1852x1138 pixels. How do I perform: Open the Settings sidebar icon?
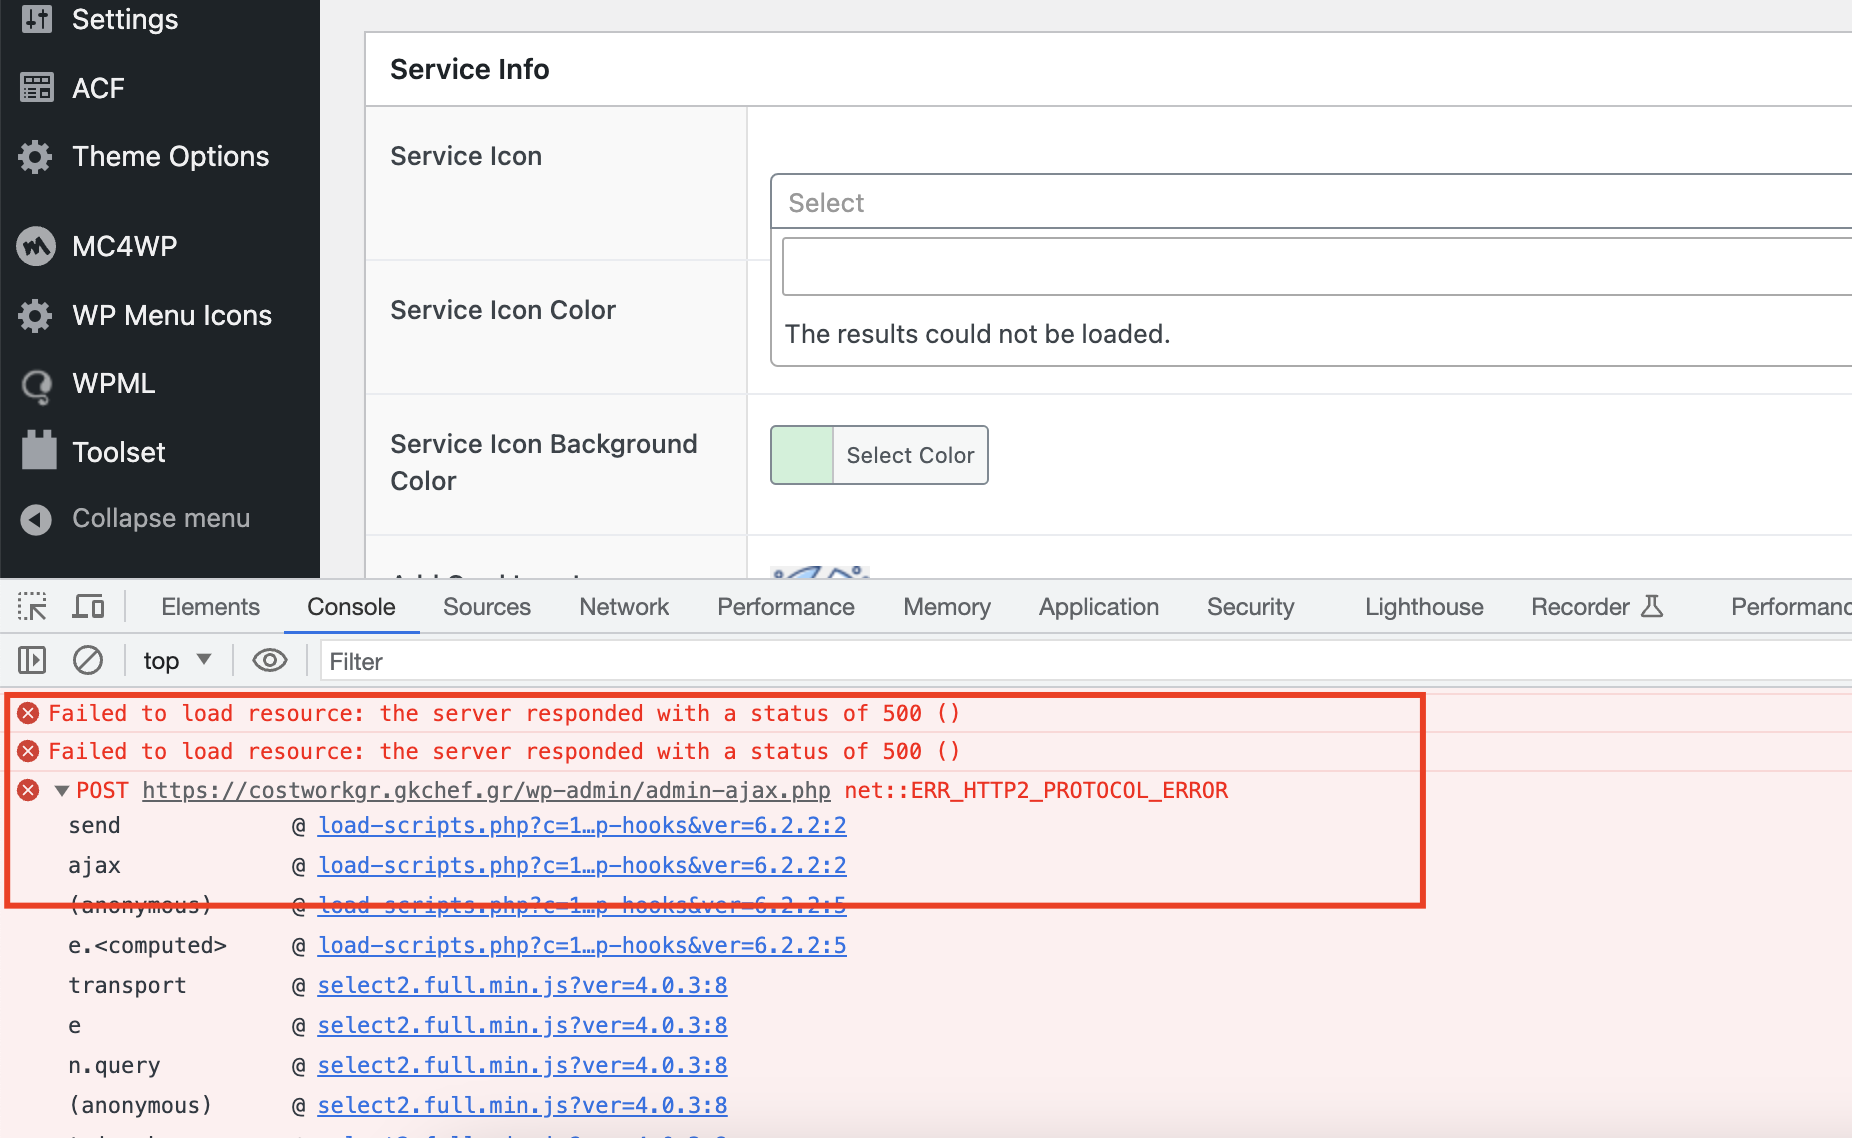pos(36,19)
